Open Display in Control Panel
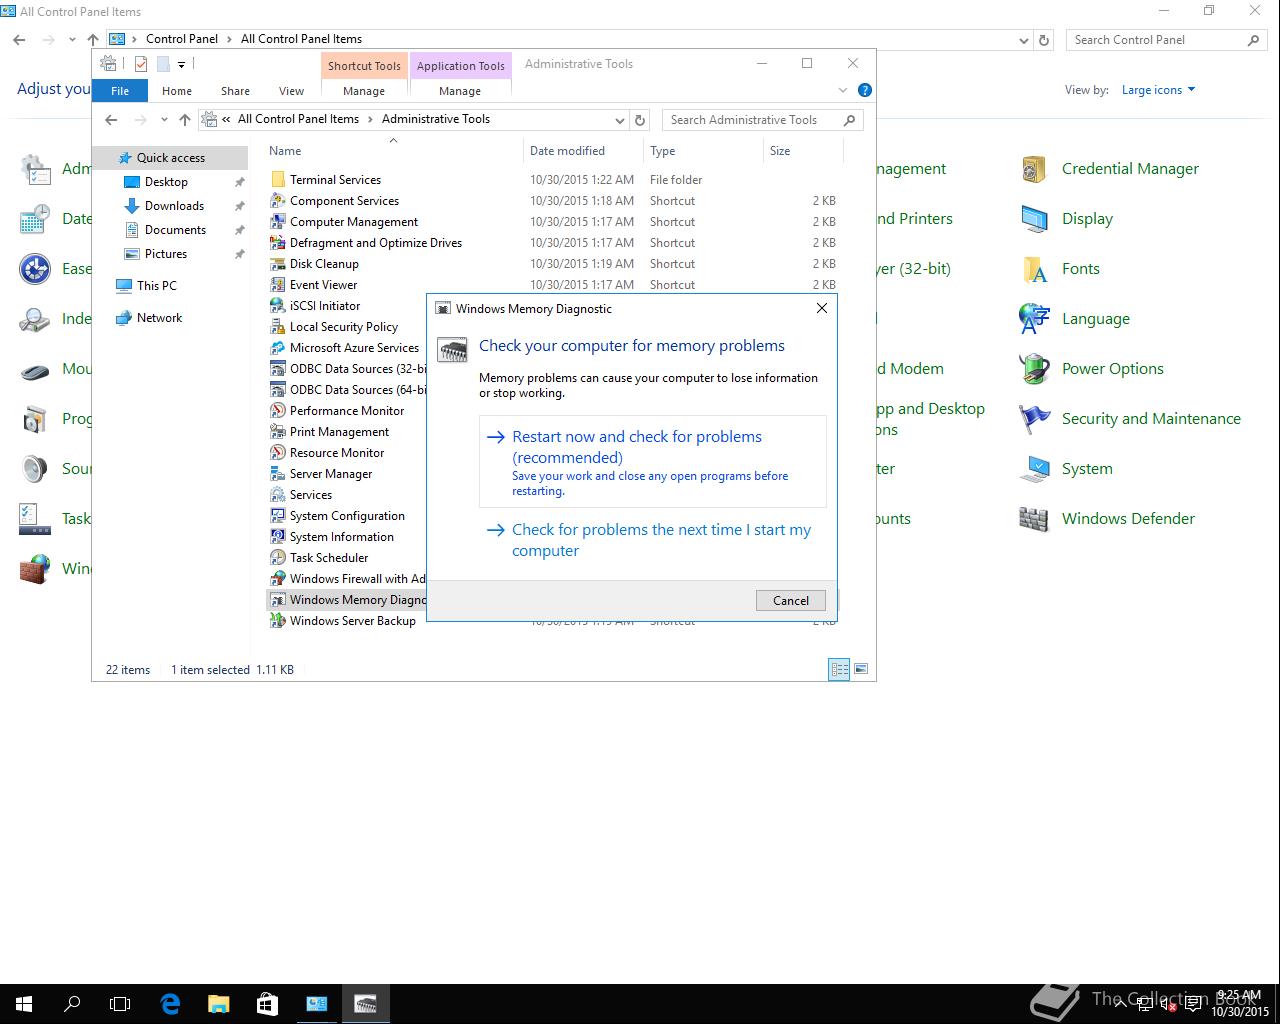The height and width of the screenshot is (1024, 1280). (x=1067, y=219)
